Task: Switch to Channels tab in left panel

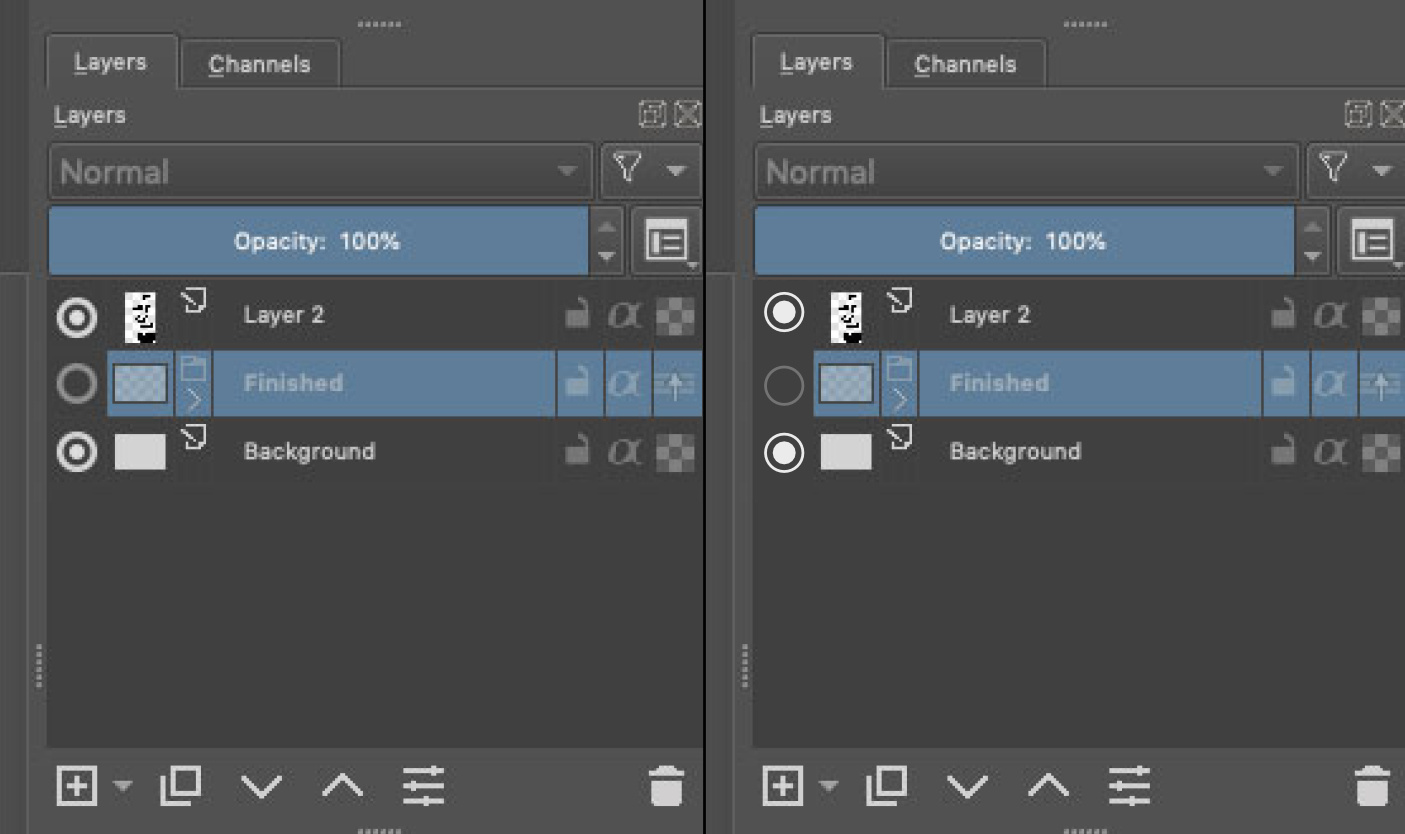Action: pyautogui.click(x=259, y=64)
